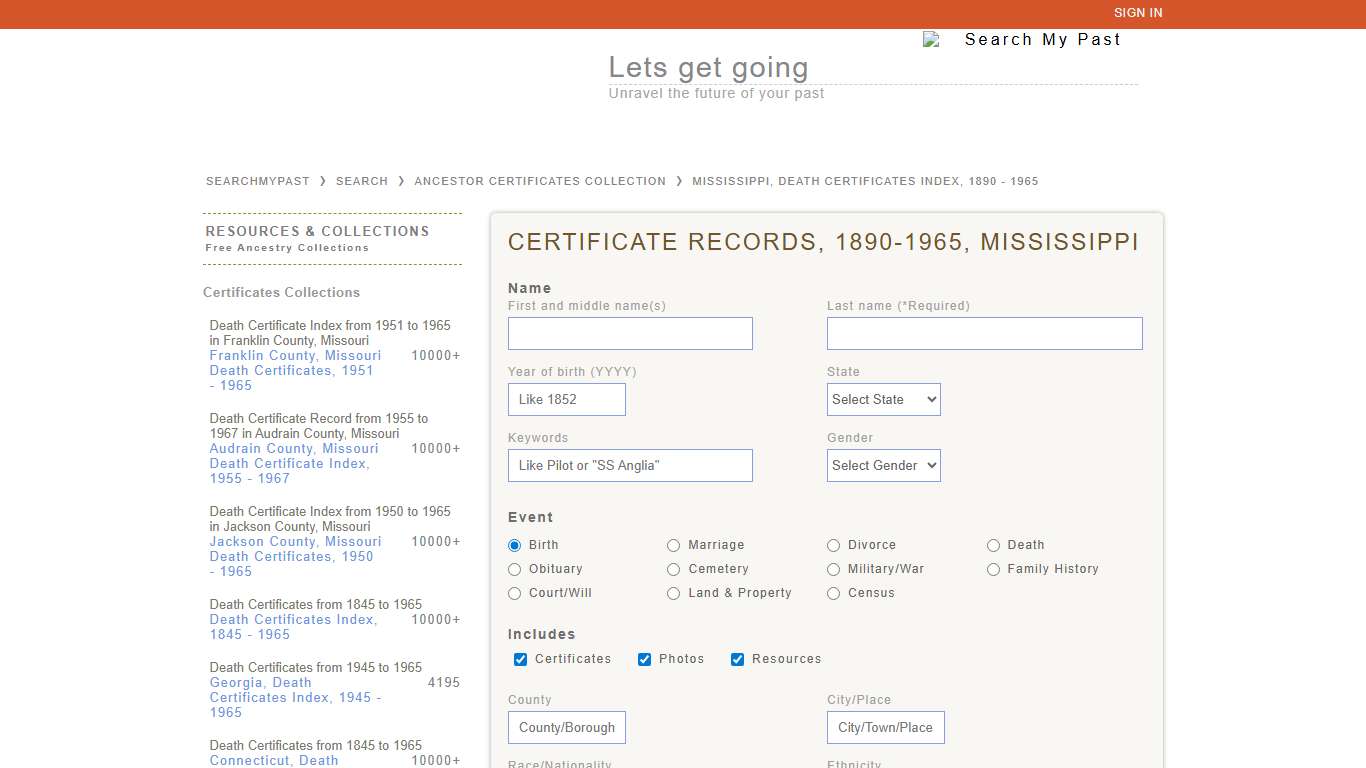Open ANCESTOR CERTIFICATES COLLECTION breadcrumb link
This screenshot has width=1366, height=768.
[x=540, y=181]
